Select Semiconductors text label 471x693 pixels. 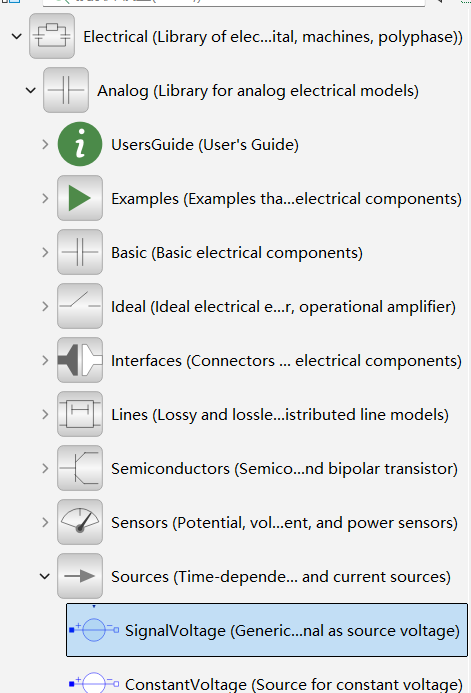tap(171, 468)
